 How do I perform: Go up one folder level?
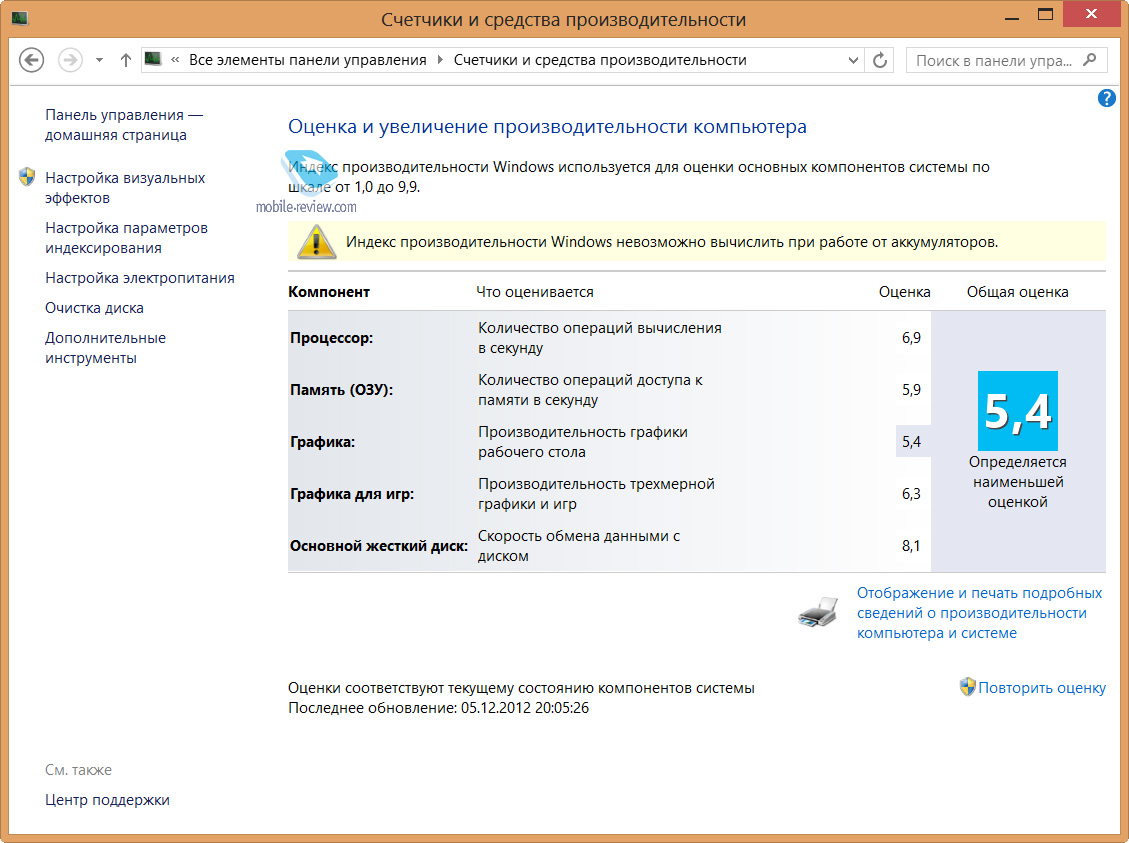(125, 60)
